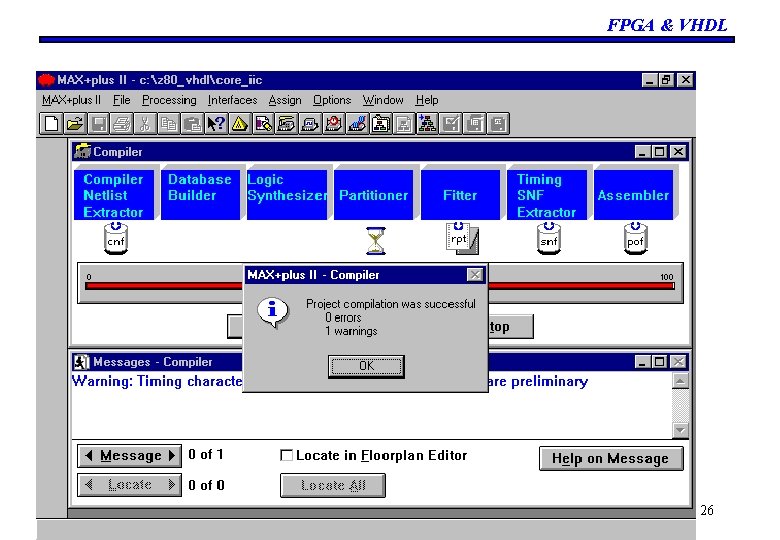Viewport: 780px width, 540px height.
Task: Enable Locate in Floorplan Editor checkbox
Action: [x=286, y=455]
